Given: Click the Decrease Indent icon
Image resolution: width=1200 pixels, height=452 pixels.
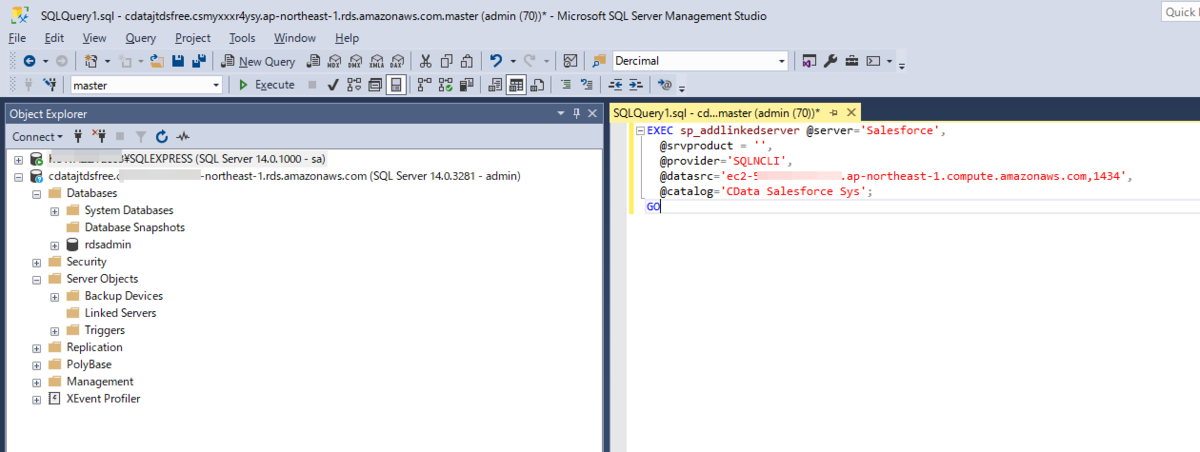Looking at the screenshot, I should click(x=616, y=85).
